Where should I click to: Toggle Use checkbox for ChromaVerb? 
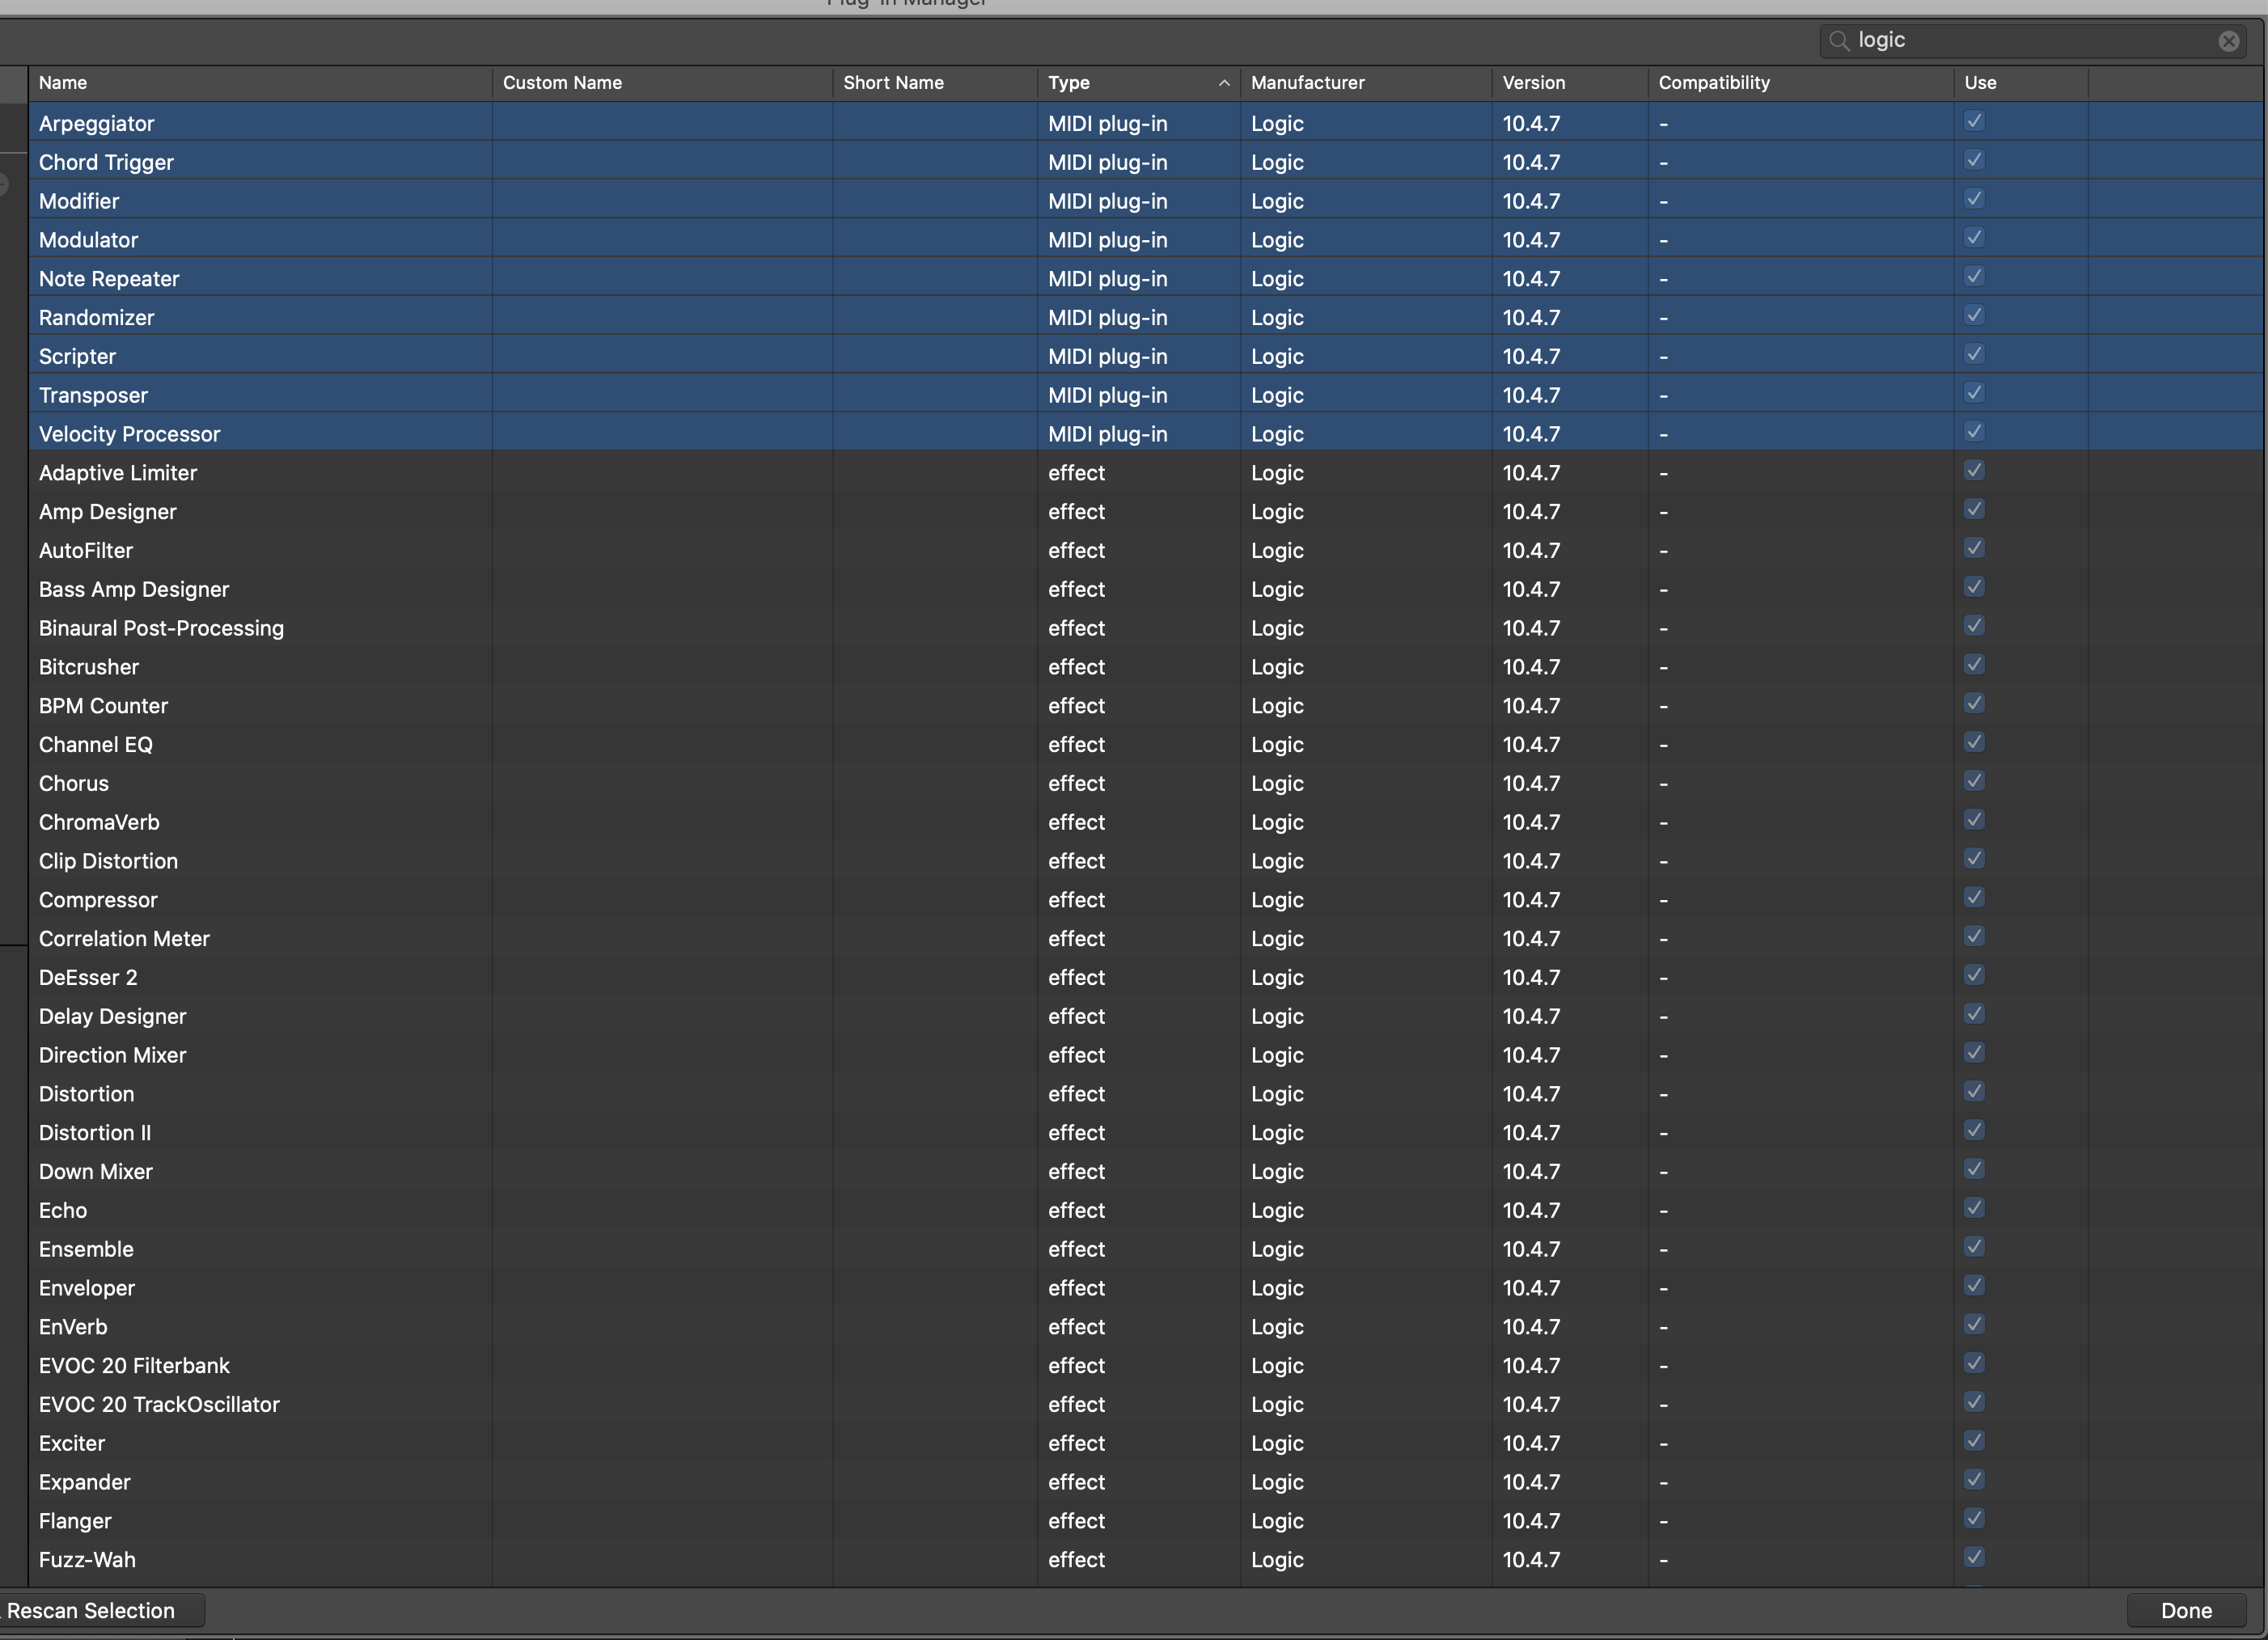tap(1974, 820)
